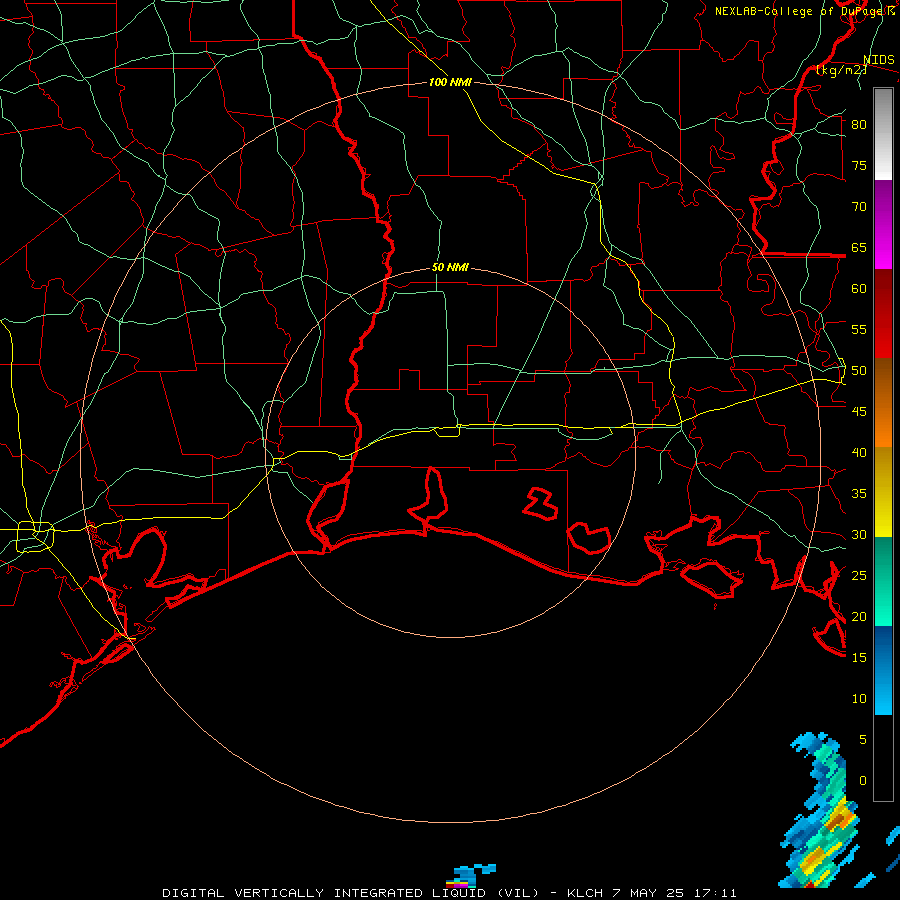Click the "100 NMI" range ring label
Screen dimensions: 900x900
(x=450, y=82)
